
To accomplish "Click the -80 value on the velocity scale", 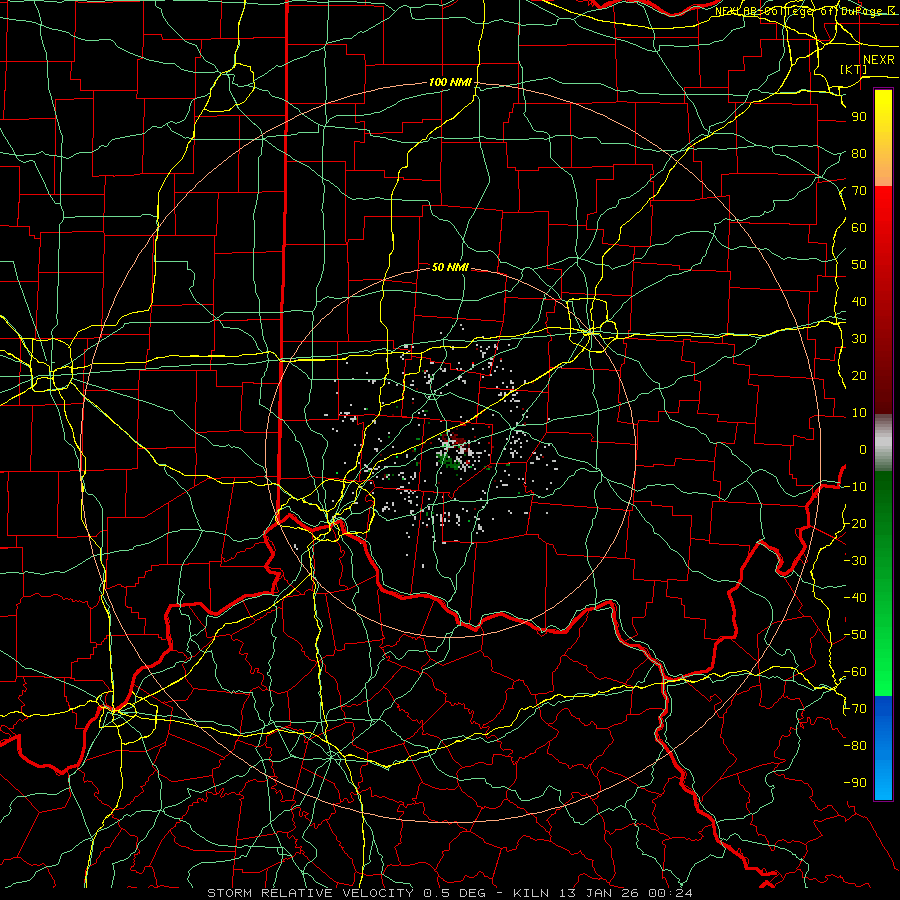I will point(855,746).
